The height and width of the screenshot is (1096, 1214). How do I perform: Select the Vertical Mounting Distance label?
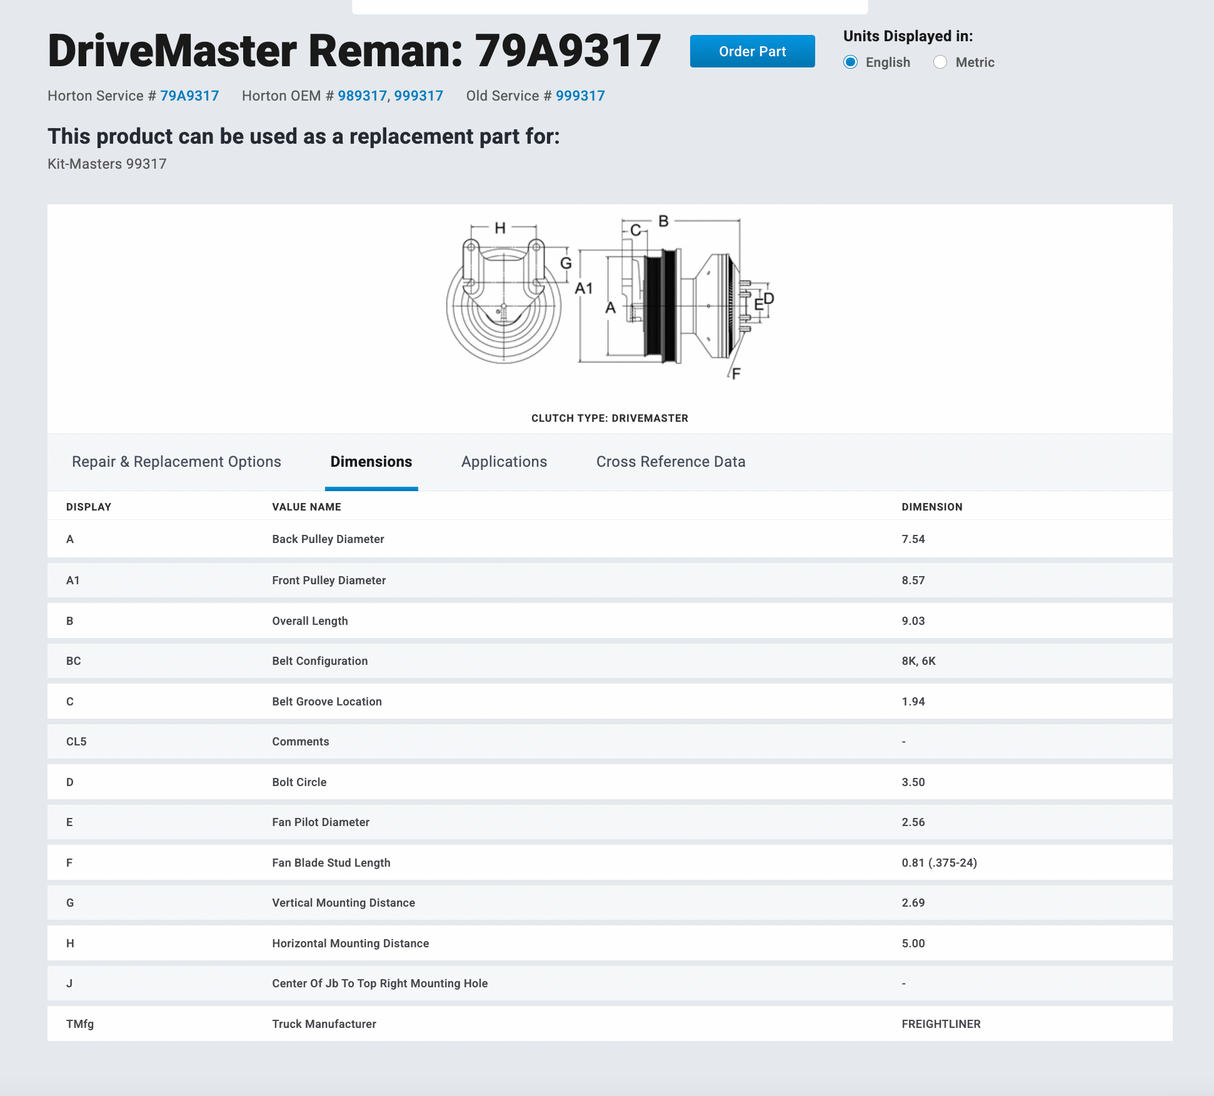[x=343, y=903]
